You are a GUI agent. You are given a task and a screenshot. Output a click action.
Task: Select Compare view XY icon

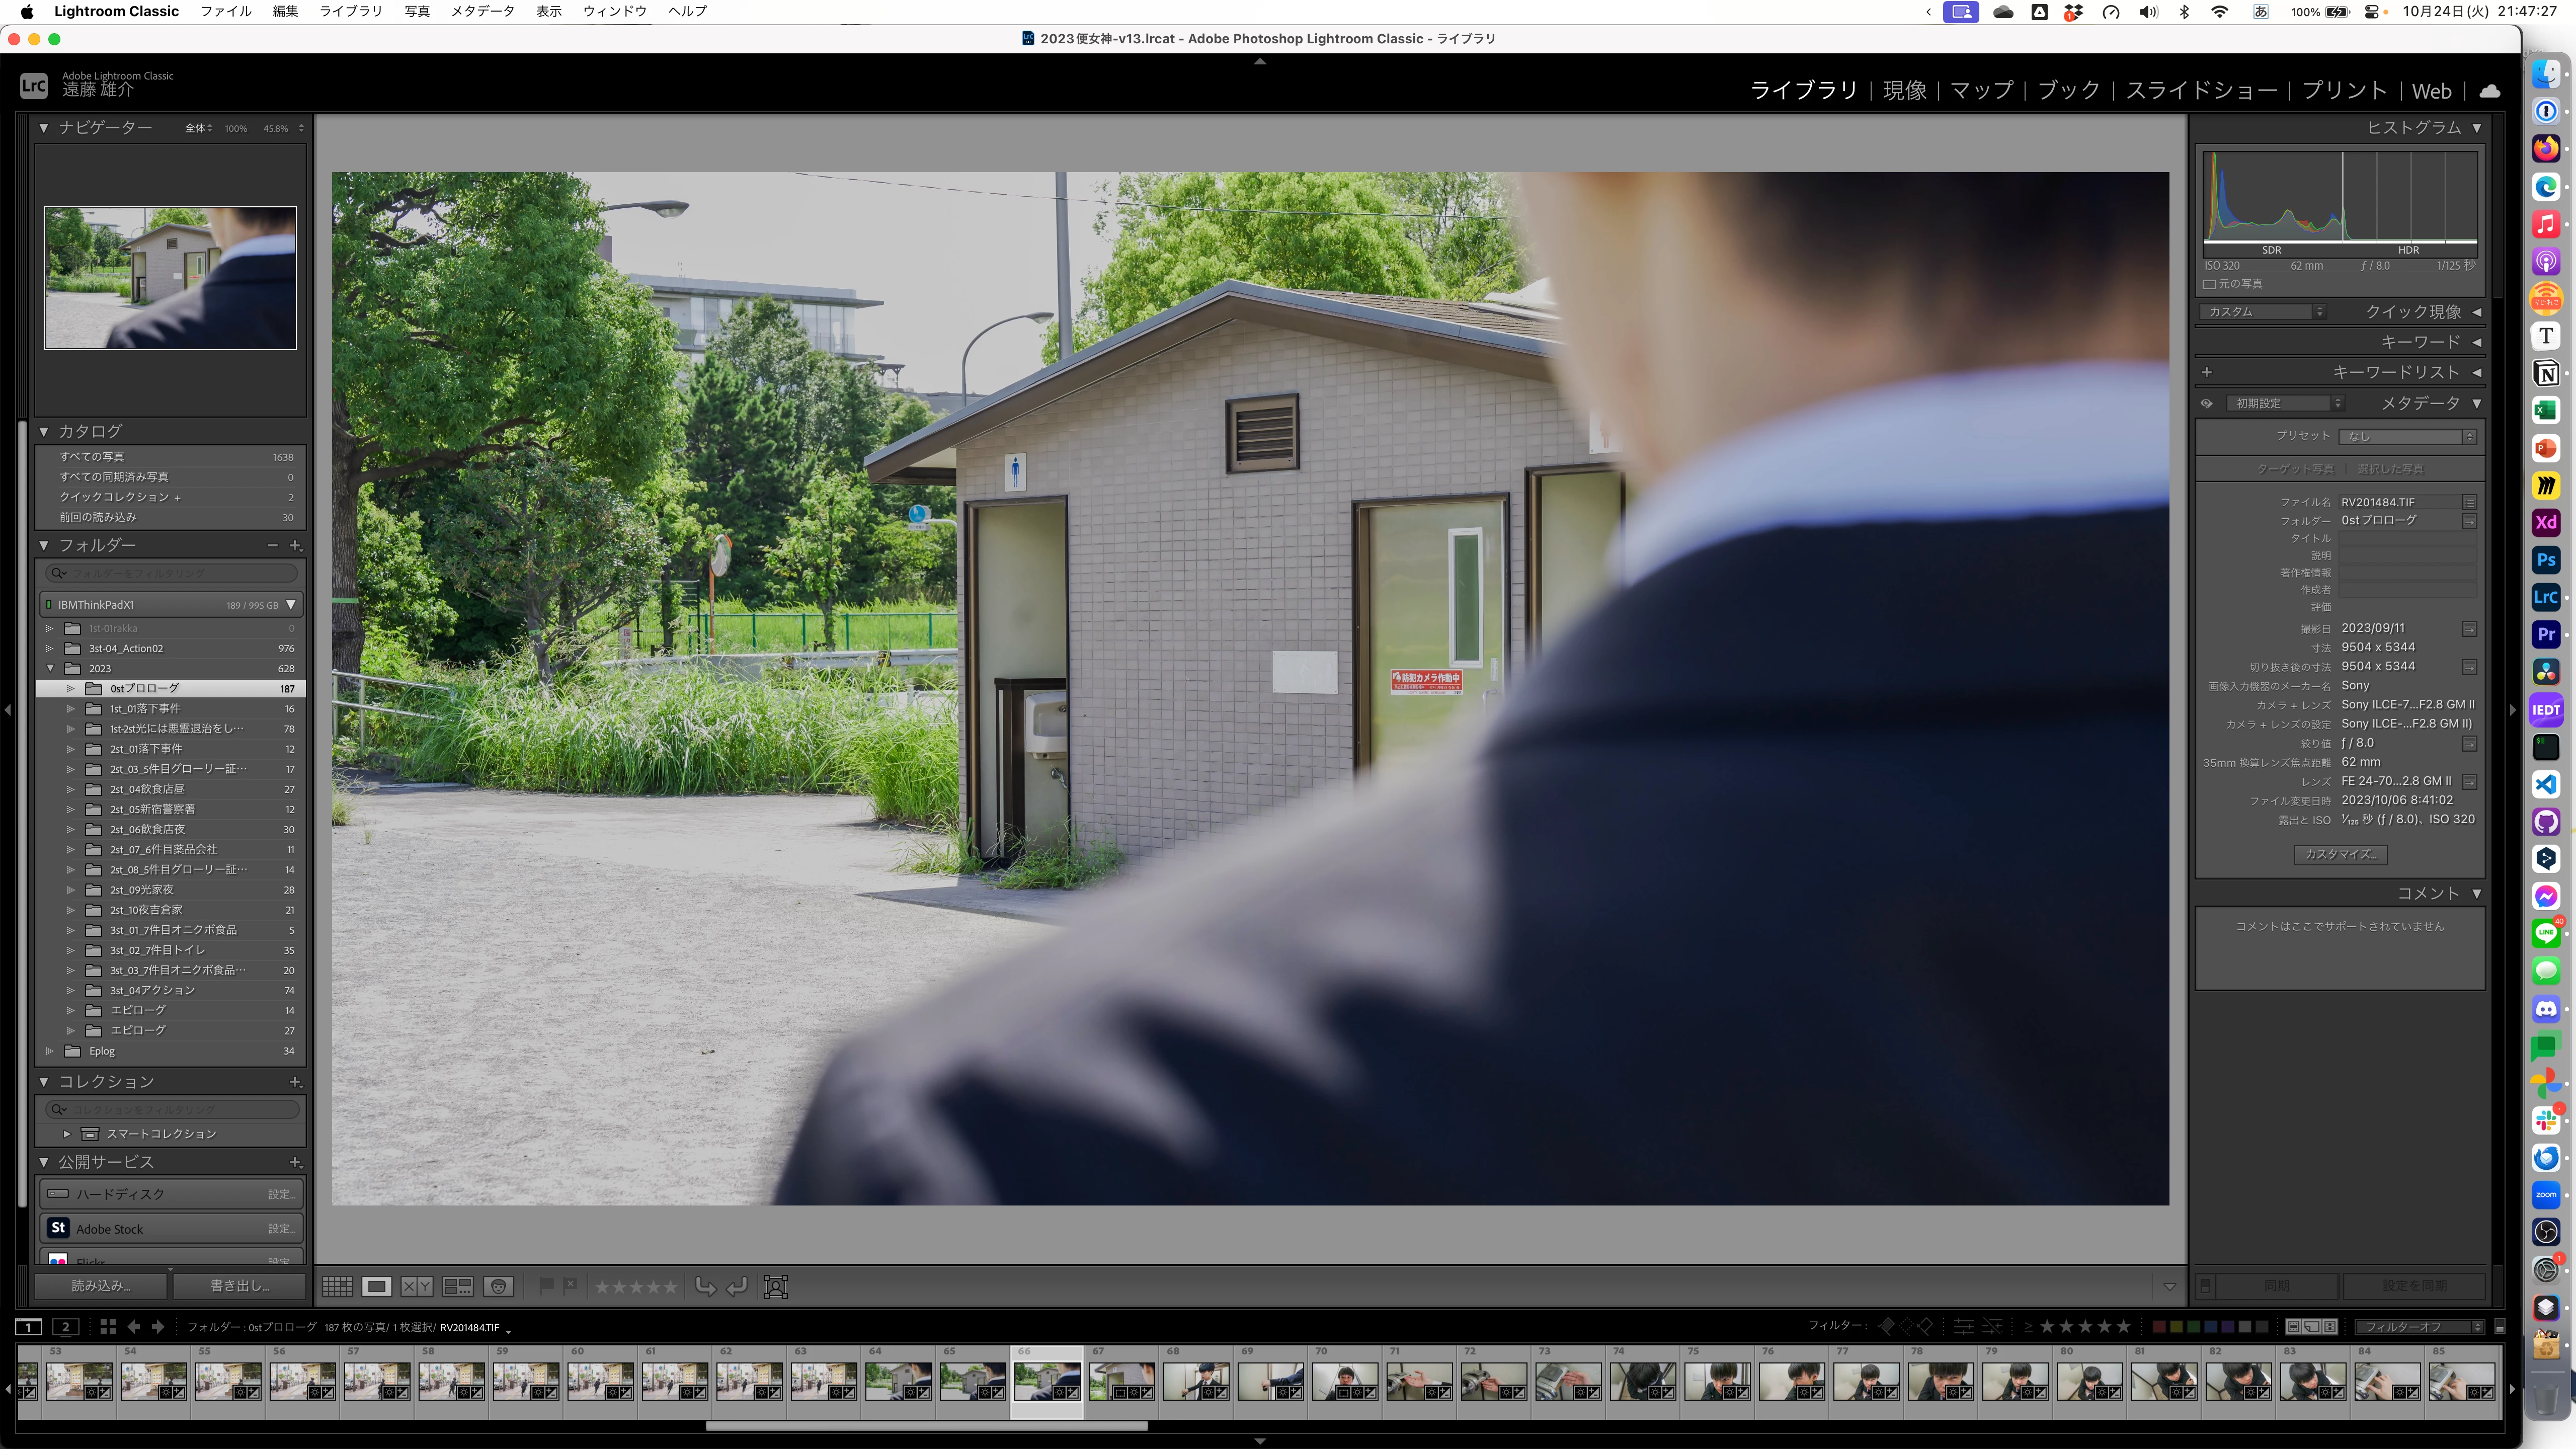click(417, 1286)
